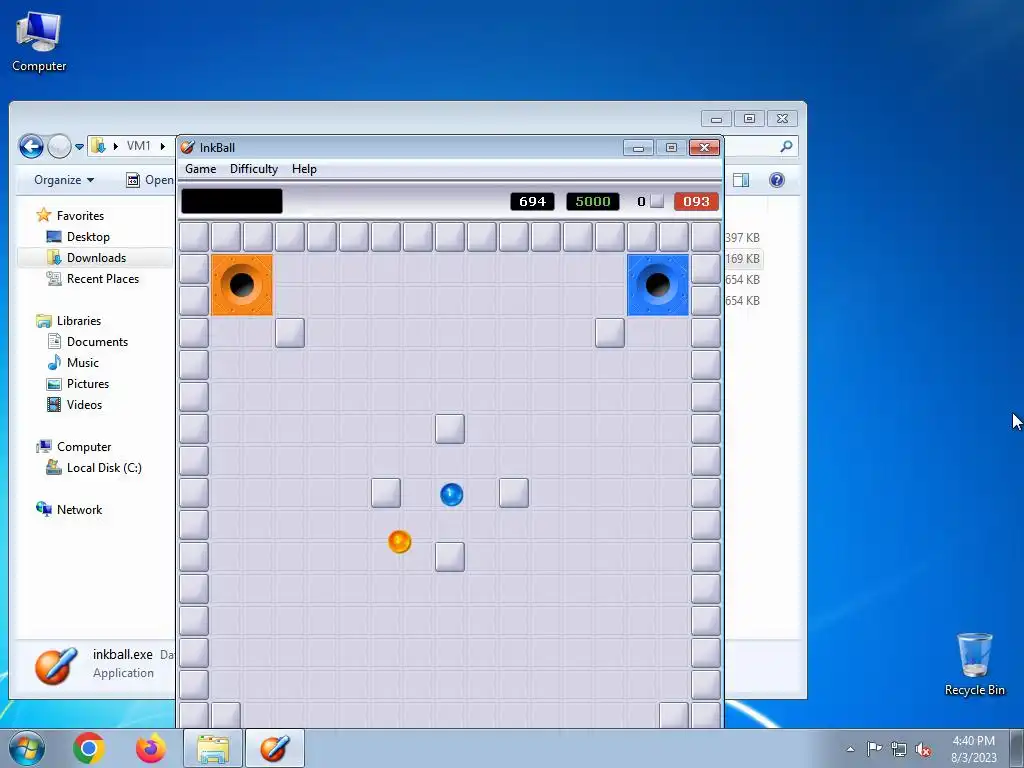Click the taskbar clock showing 4:40 PM
The height and width of the screenshot is (768, 1024).
point(973,749)
